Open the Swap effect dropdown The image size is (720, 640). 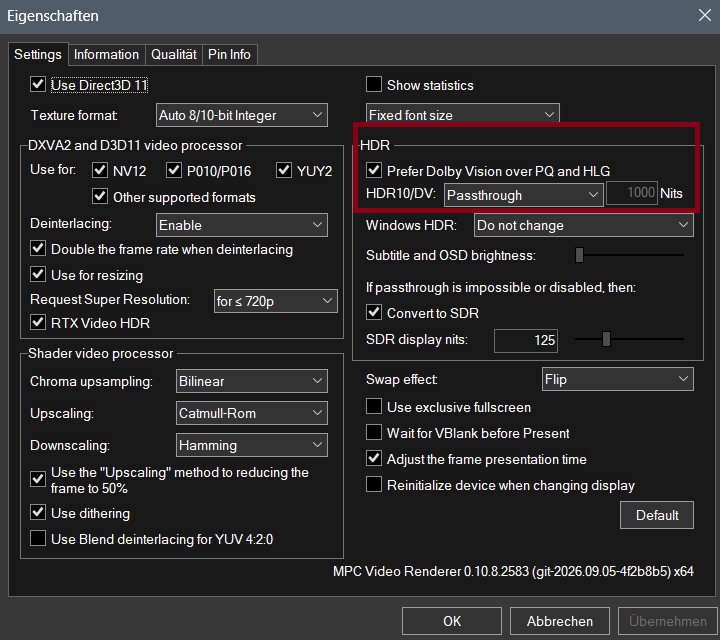pos(618,379)
